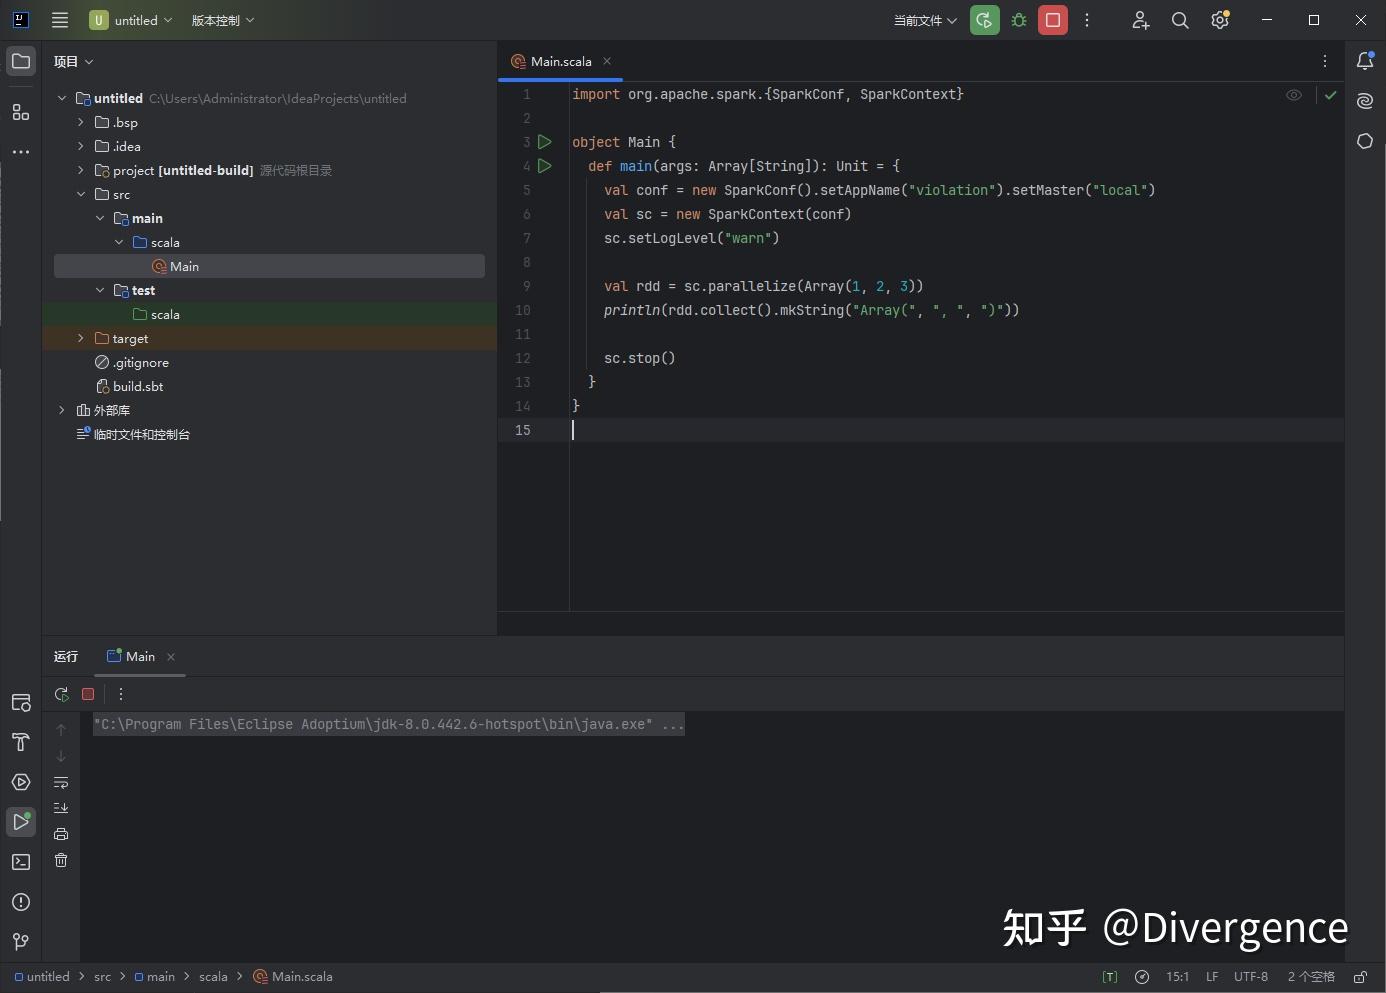Open the Problems tool window
The height and width of the screenshot is (993, 1386).
(x=20, y=902)
